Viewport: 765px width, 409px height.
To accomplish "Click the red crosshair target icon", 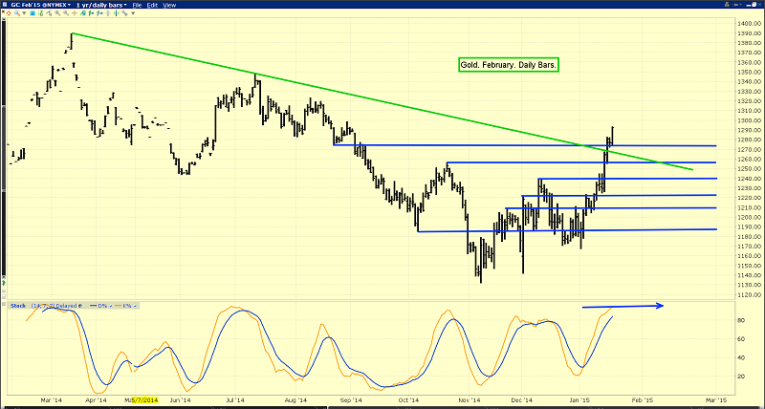I will coord(8,13).
